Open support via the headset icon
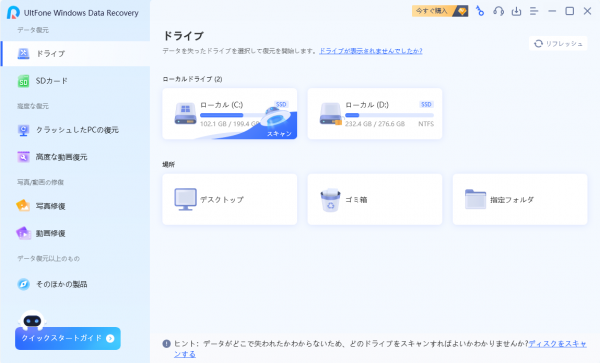The image size is (600, 363). point(498,11)
